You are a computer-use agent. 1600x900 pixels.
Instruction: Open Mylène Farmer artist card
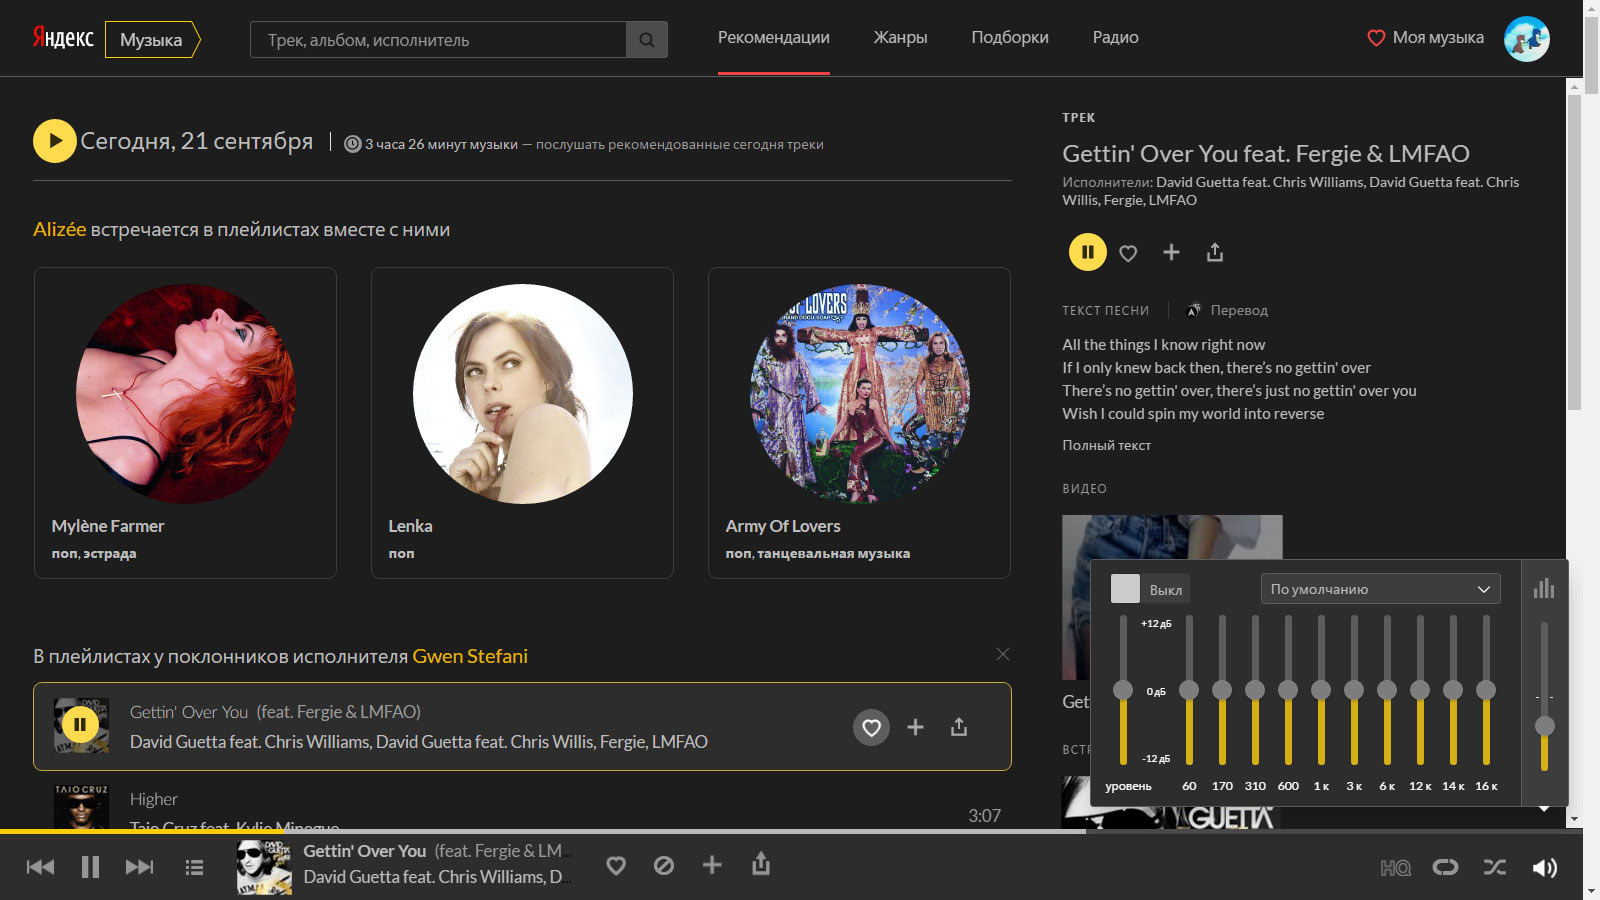[185, 423]
